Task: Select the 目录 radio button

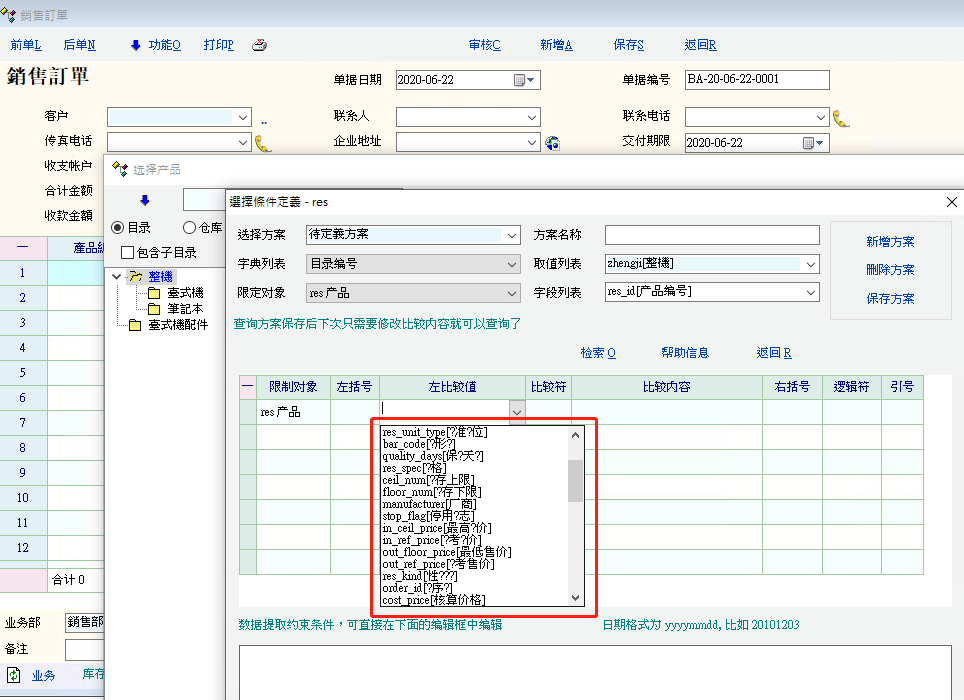Action: 118,228
